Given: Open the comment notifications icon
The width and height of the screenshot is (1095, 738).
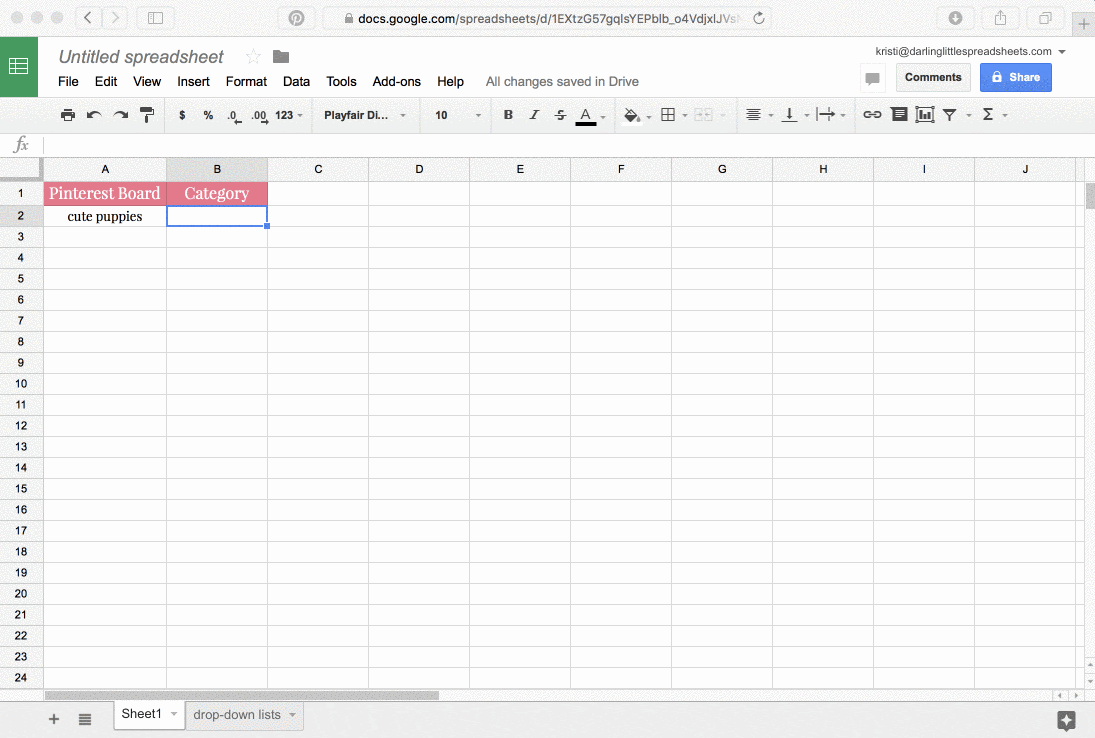Looking at the screenshot, I should pos(872,78).
